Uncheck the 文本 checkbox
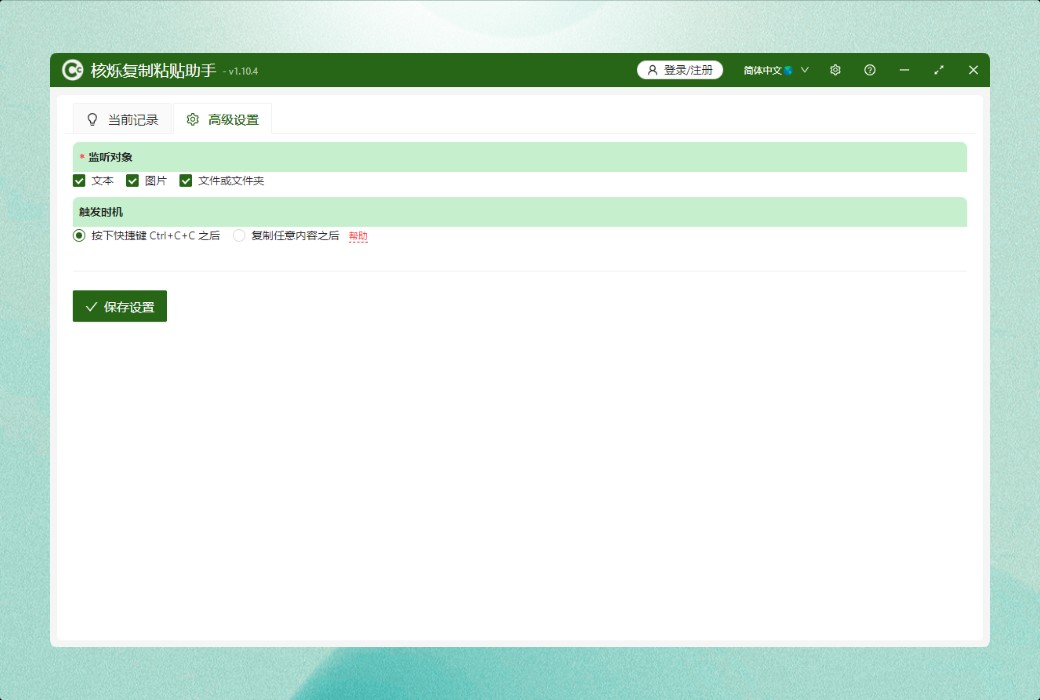The height and width of the screenshot is (700, 1040). [79, 181]
